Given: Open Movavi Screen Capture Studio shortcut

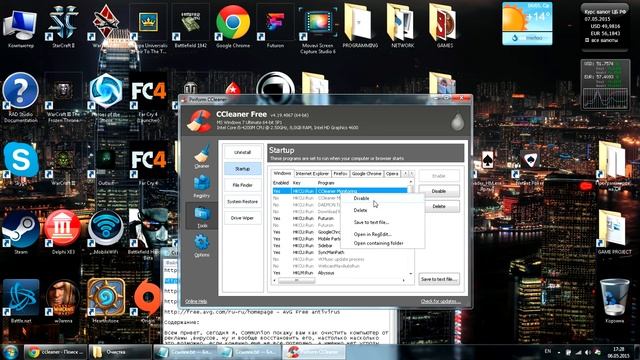Looking at the screenshot, I should [x=318, y=29].
